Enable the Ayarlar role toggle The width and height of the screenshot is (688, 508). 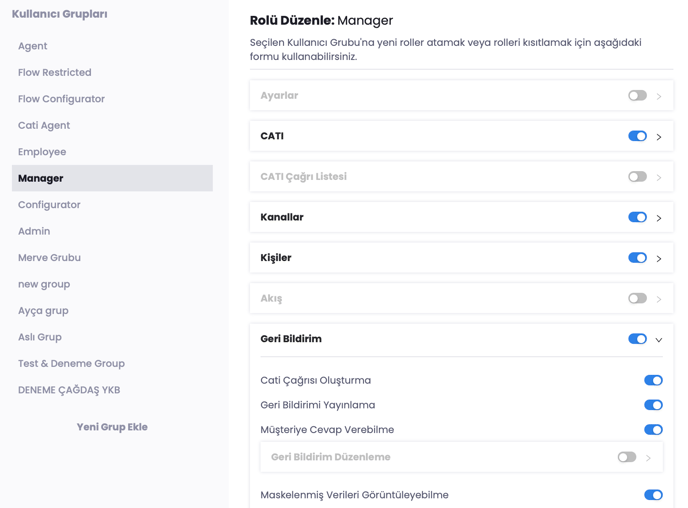[637, 96]
